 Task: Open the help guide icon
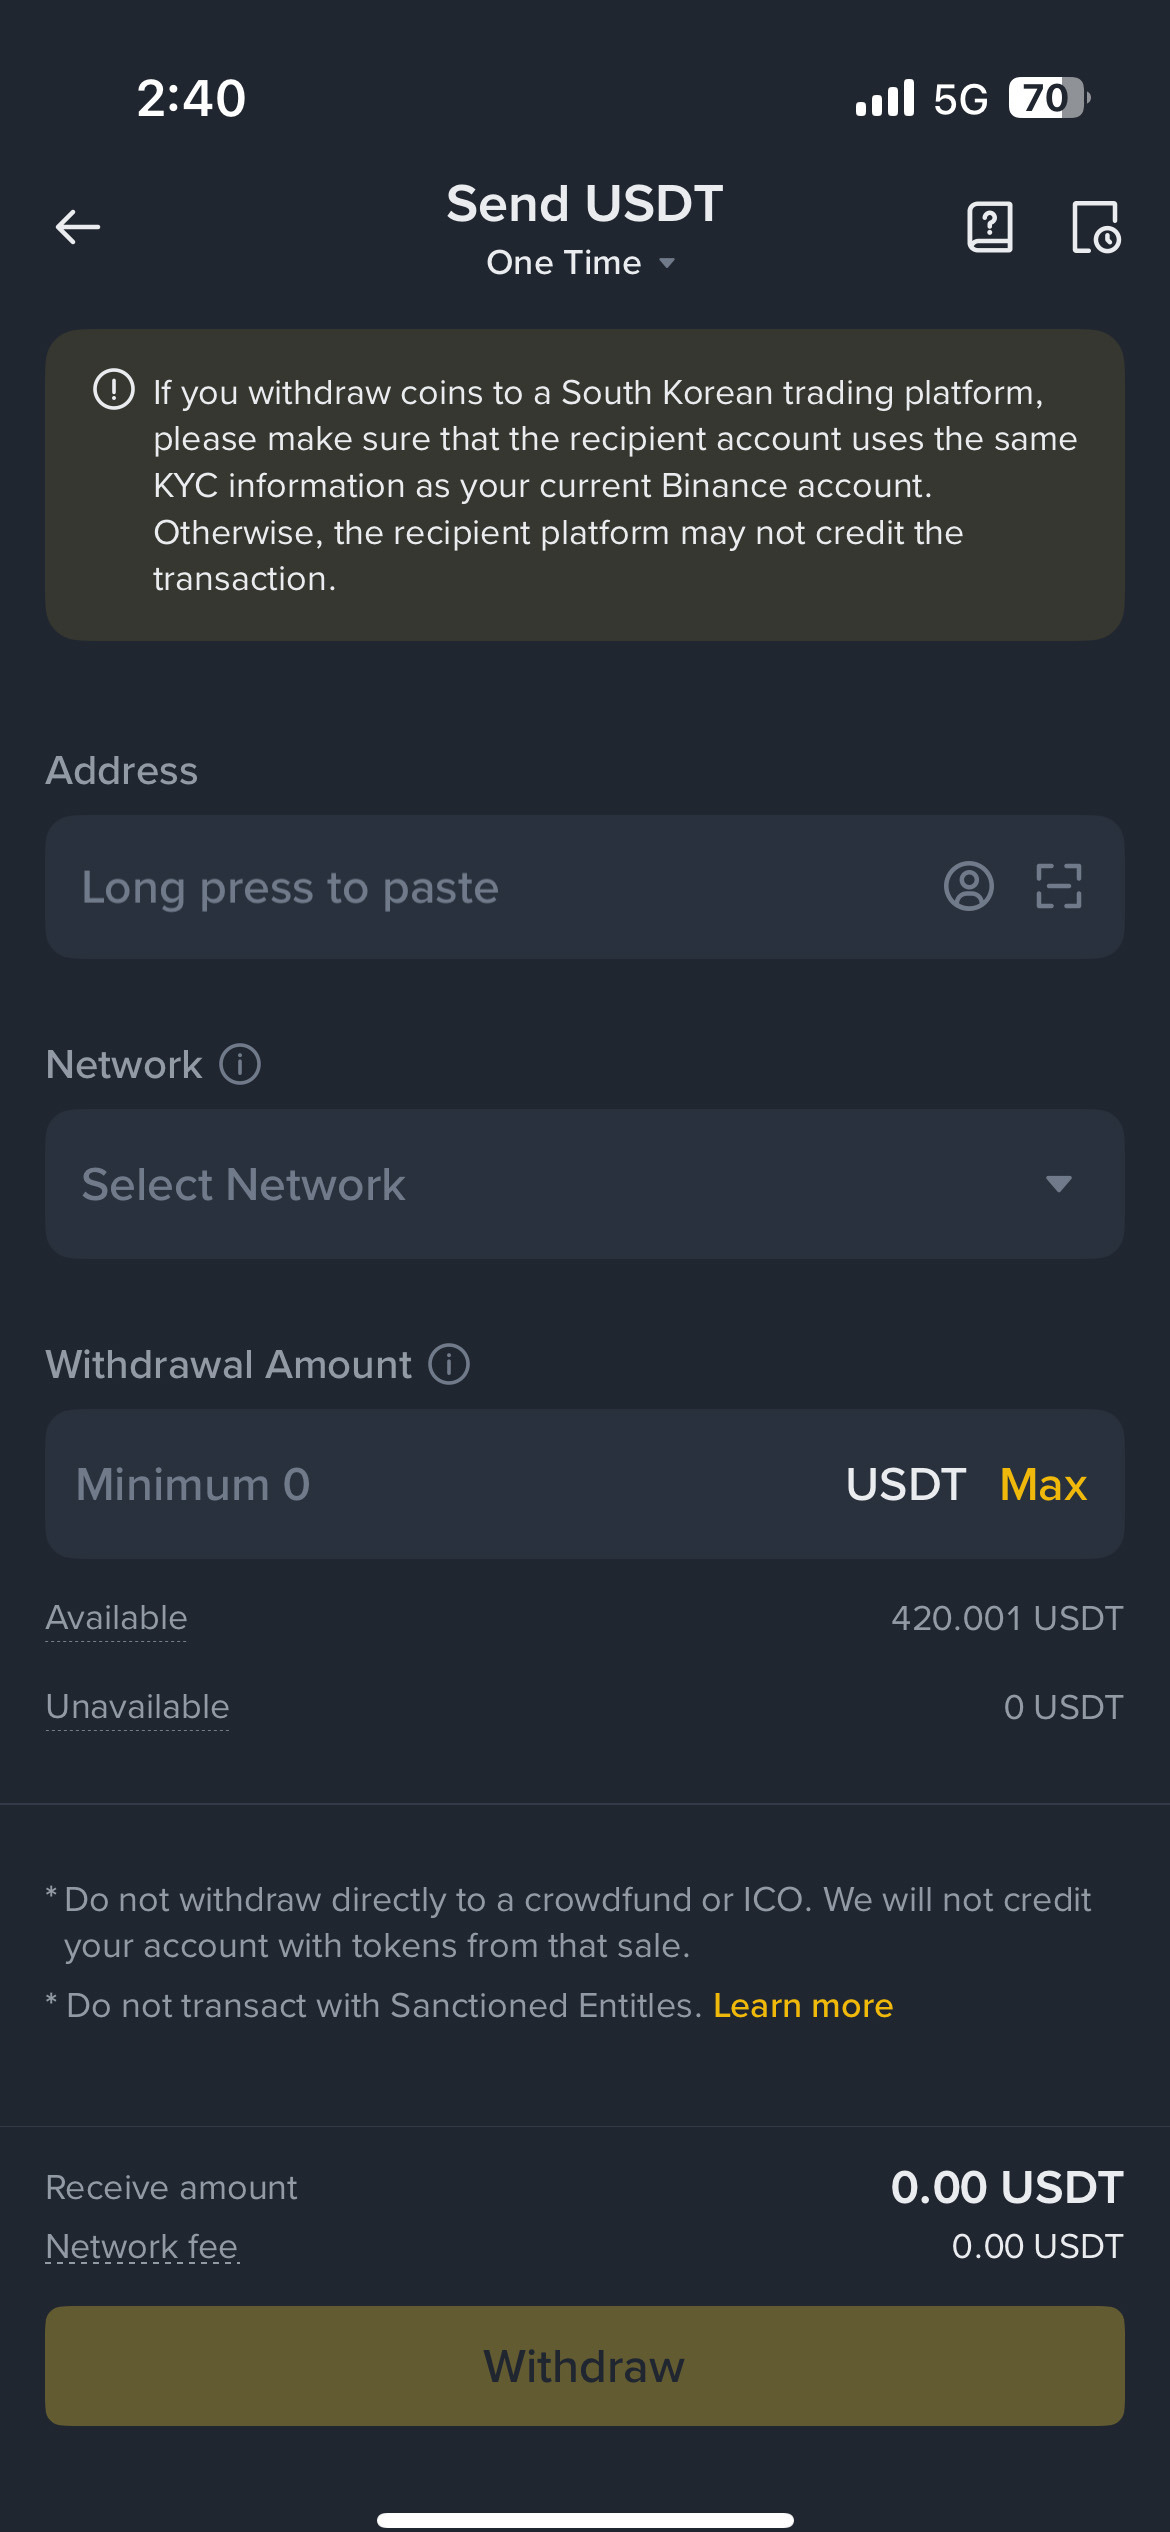tap(990, 227)
